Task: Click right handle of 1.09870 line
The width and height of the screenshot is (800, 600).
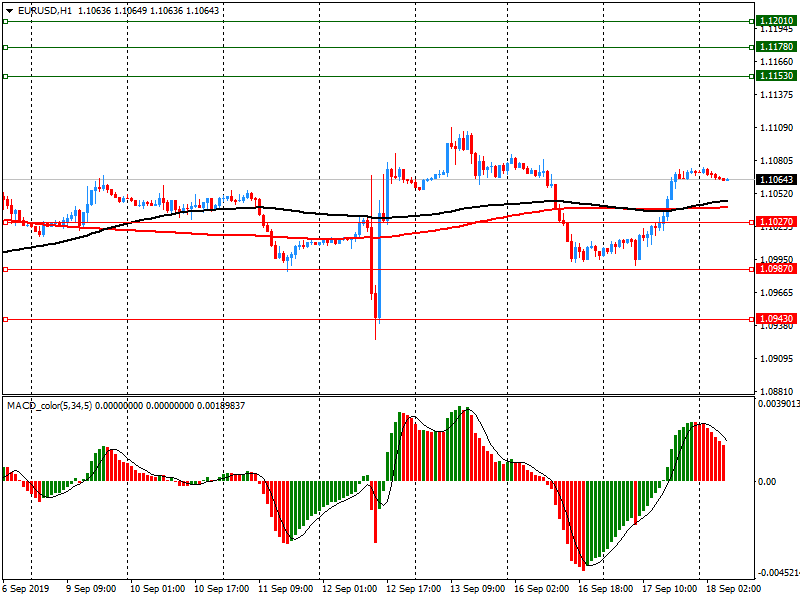Action: pyautogui.click(x=752, y=269)
